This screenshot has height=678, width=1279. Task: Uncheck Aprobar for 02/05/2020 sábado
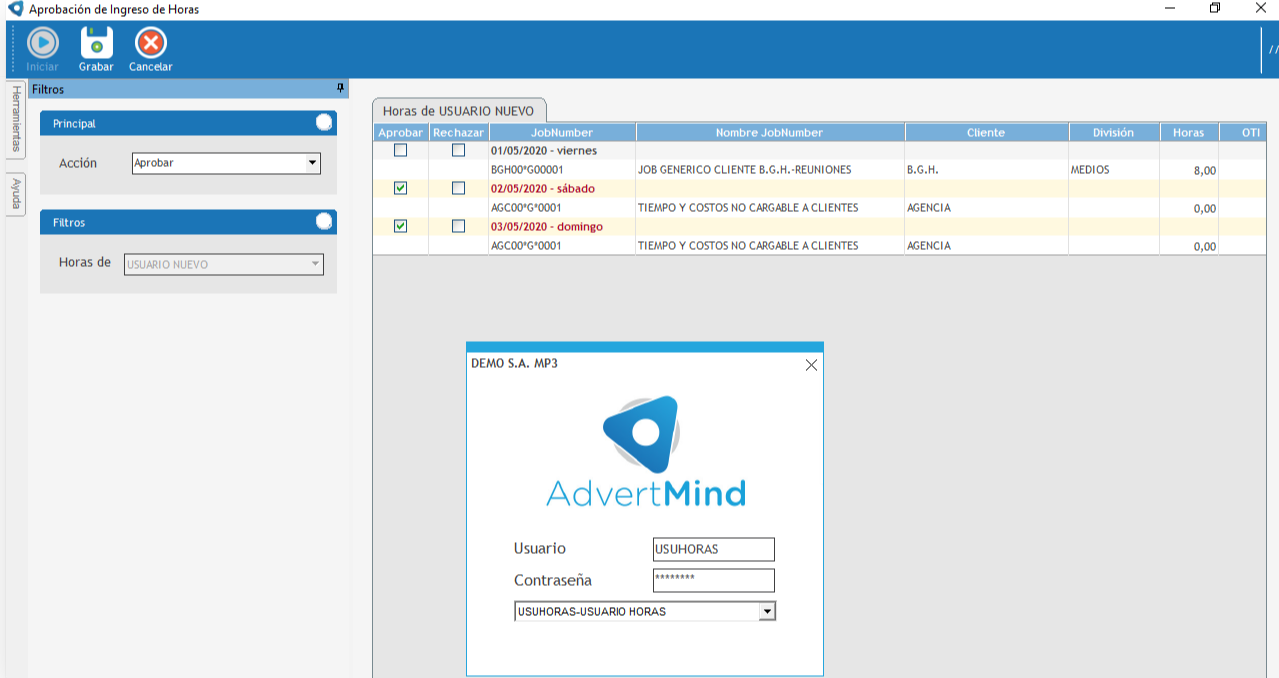400,188
